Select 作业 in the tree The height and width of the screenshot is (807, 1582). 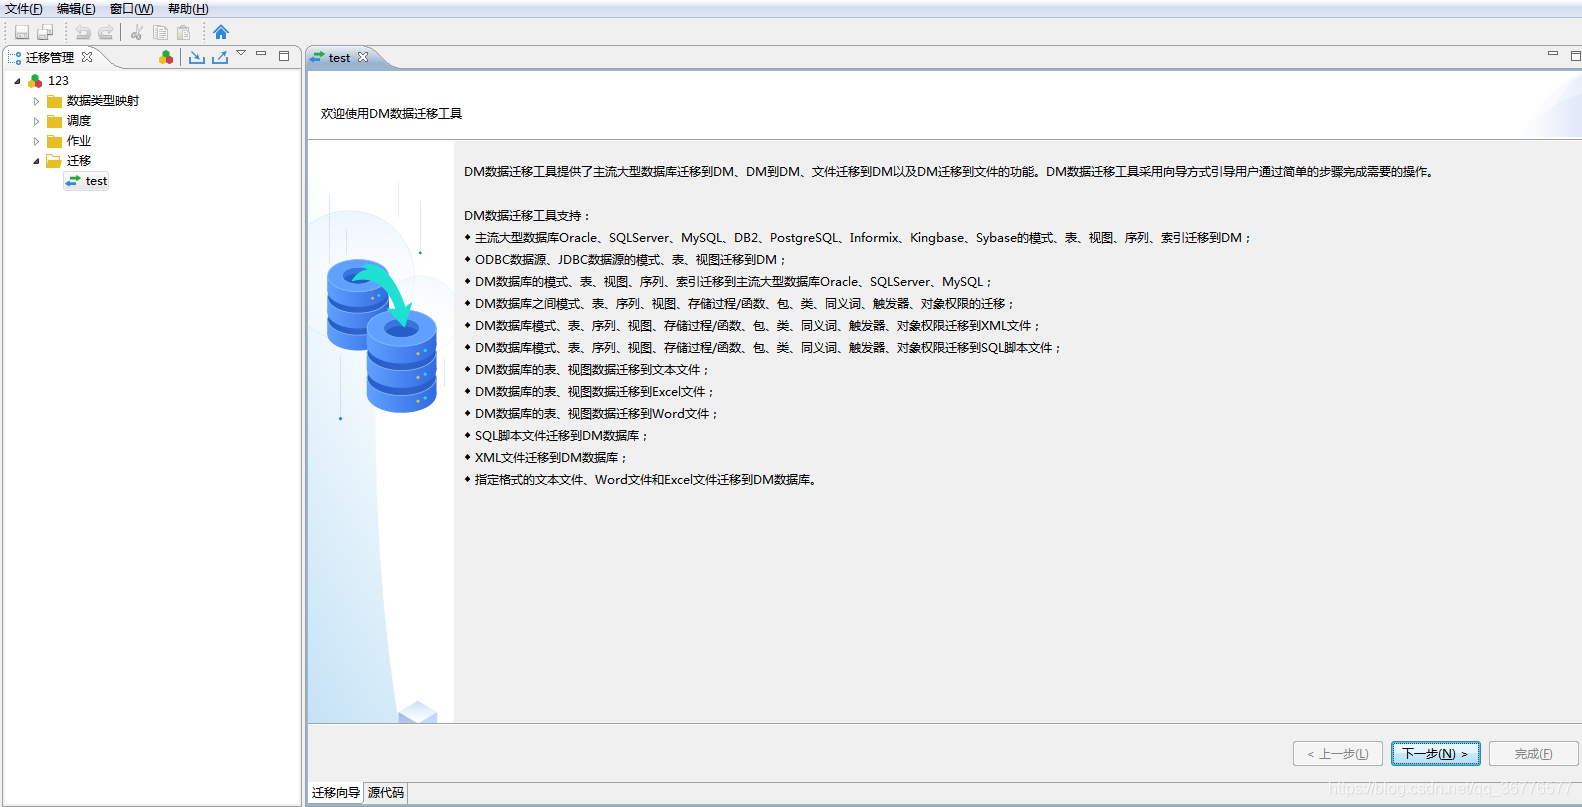(79, 141)
